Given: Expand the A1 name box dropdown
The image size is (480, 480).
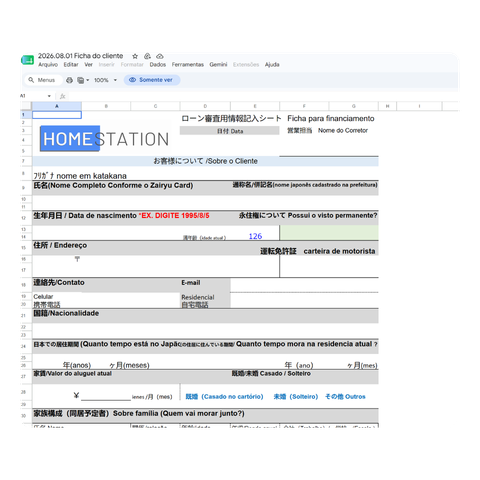Looking at the screenshot, I should coord(49,96).
